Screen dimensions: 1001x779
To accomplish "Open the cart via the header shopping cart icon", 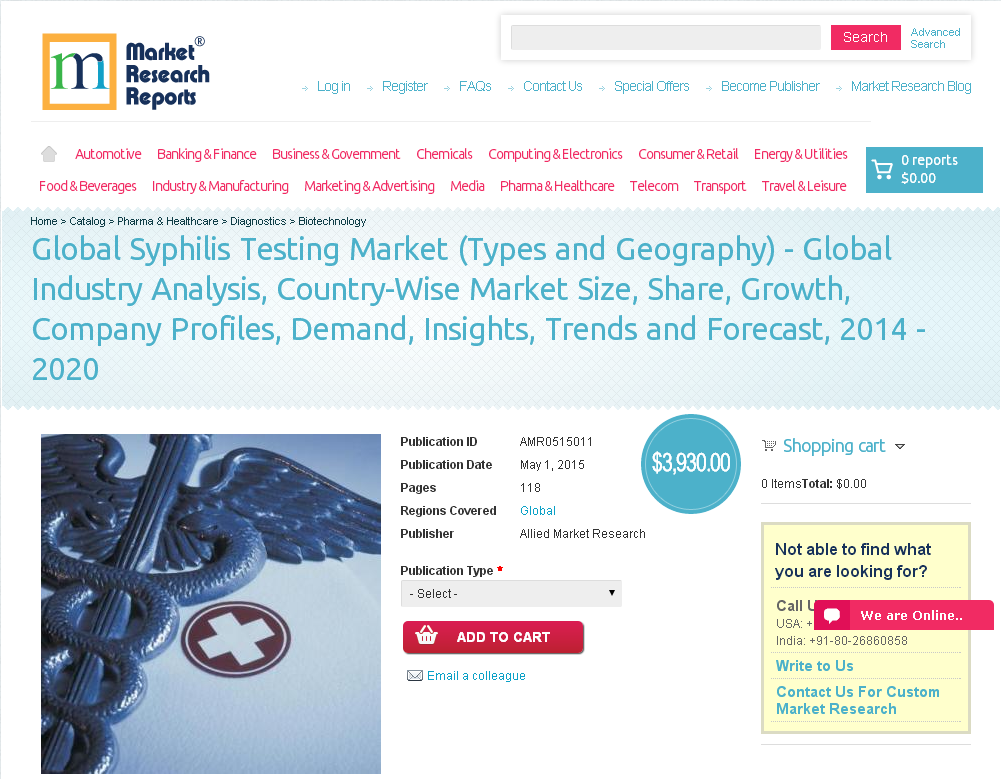I will [884, 169].
